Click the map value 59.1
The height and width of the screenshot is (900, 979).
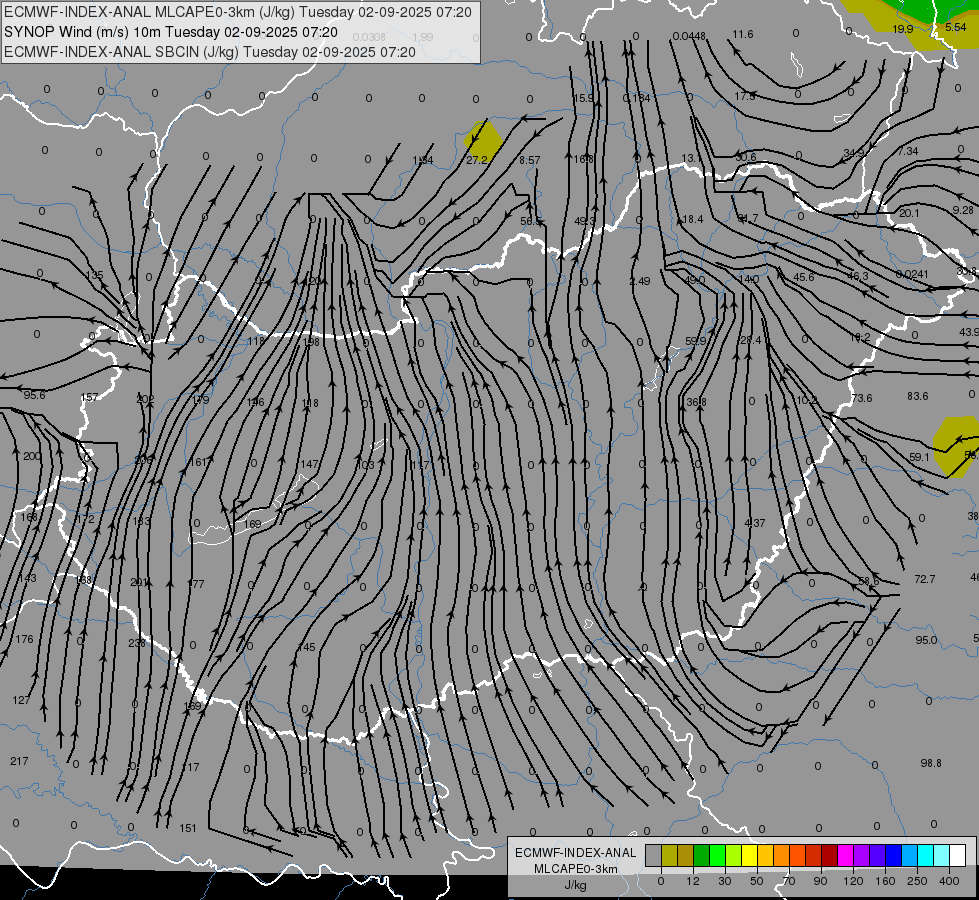[x=919, y=457]
